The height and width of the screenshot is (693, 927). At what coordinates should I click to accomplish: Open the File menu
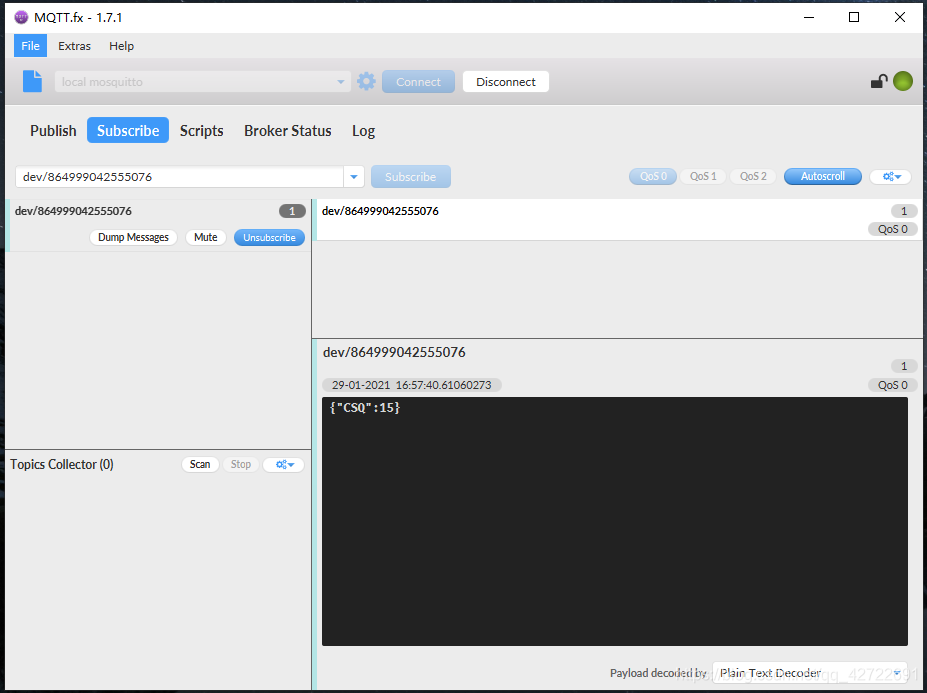30,46
